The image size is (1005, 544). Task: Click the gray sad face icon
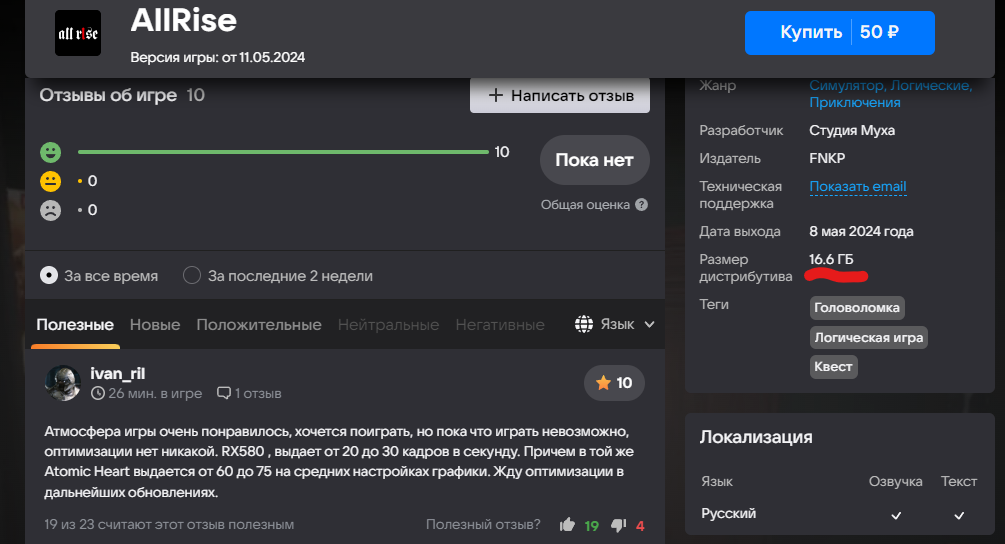click(50, 210)
